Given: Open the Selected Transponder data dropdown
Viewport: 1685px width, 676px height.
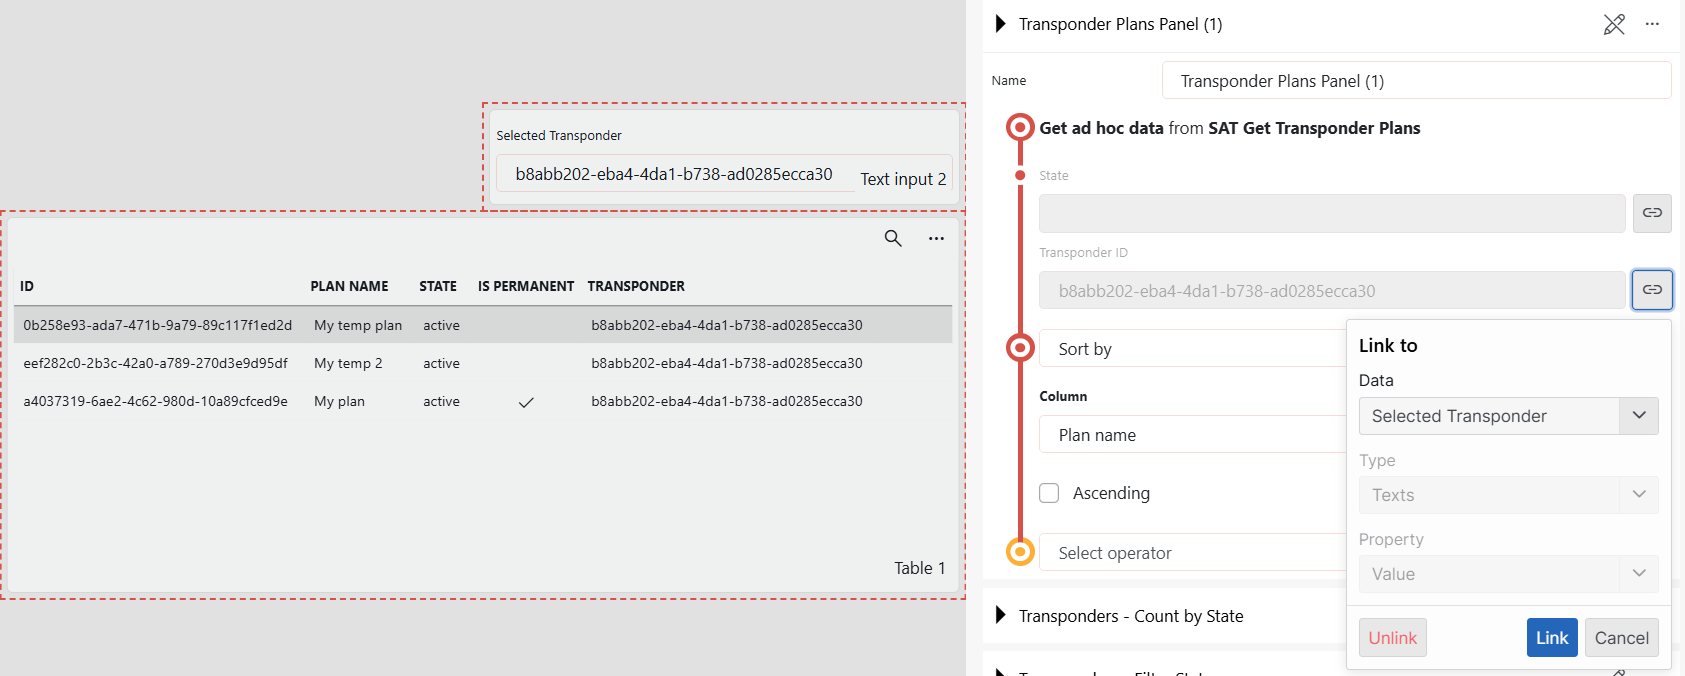Looking at the screenshot, I should point(1508,416).
